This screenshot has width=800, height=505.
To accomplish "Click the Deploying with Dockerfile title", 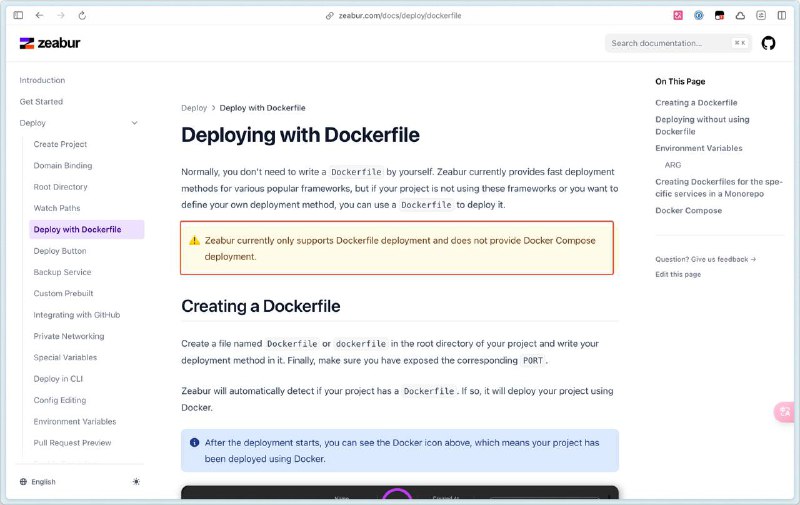I will click(x=301, y=135).
